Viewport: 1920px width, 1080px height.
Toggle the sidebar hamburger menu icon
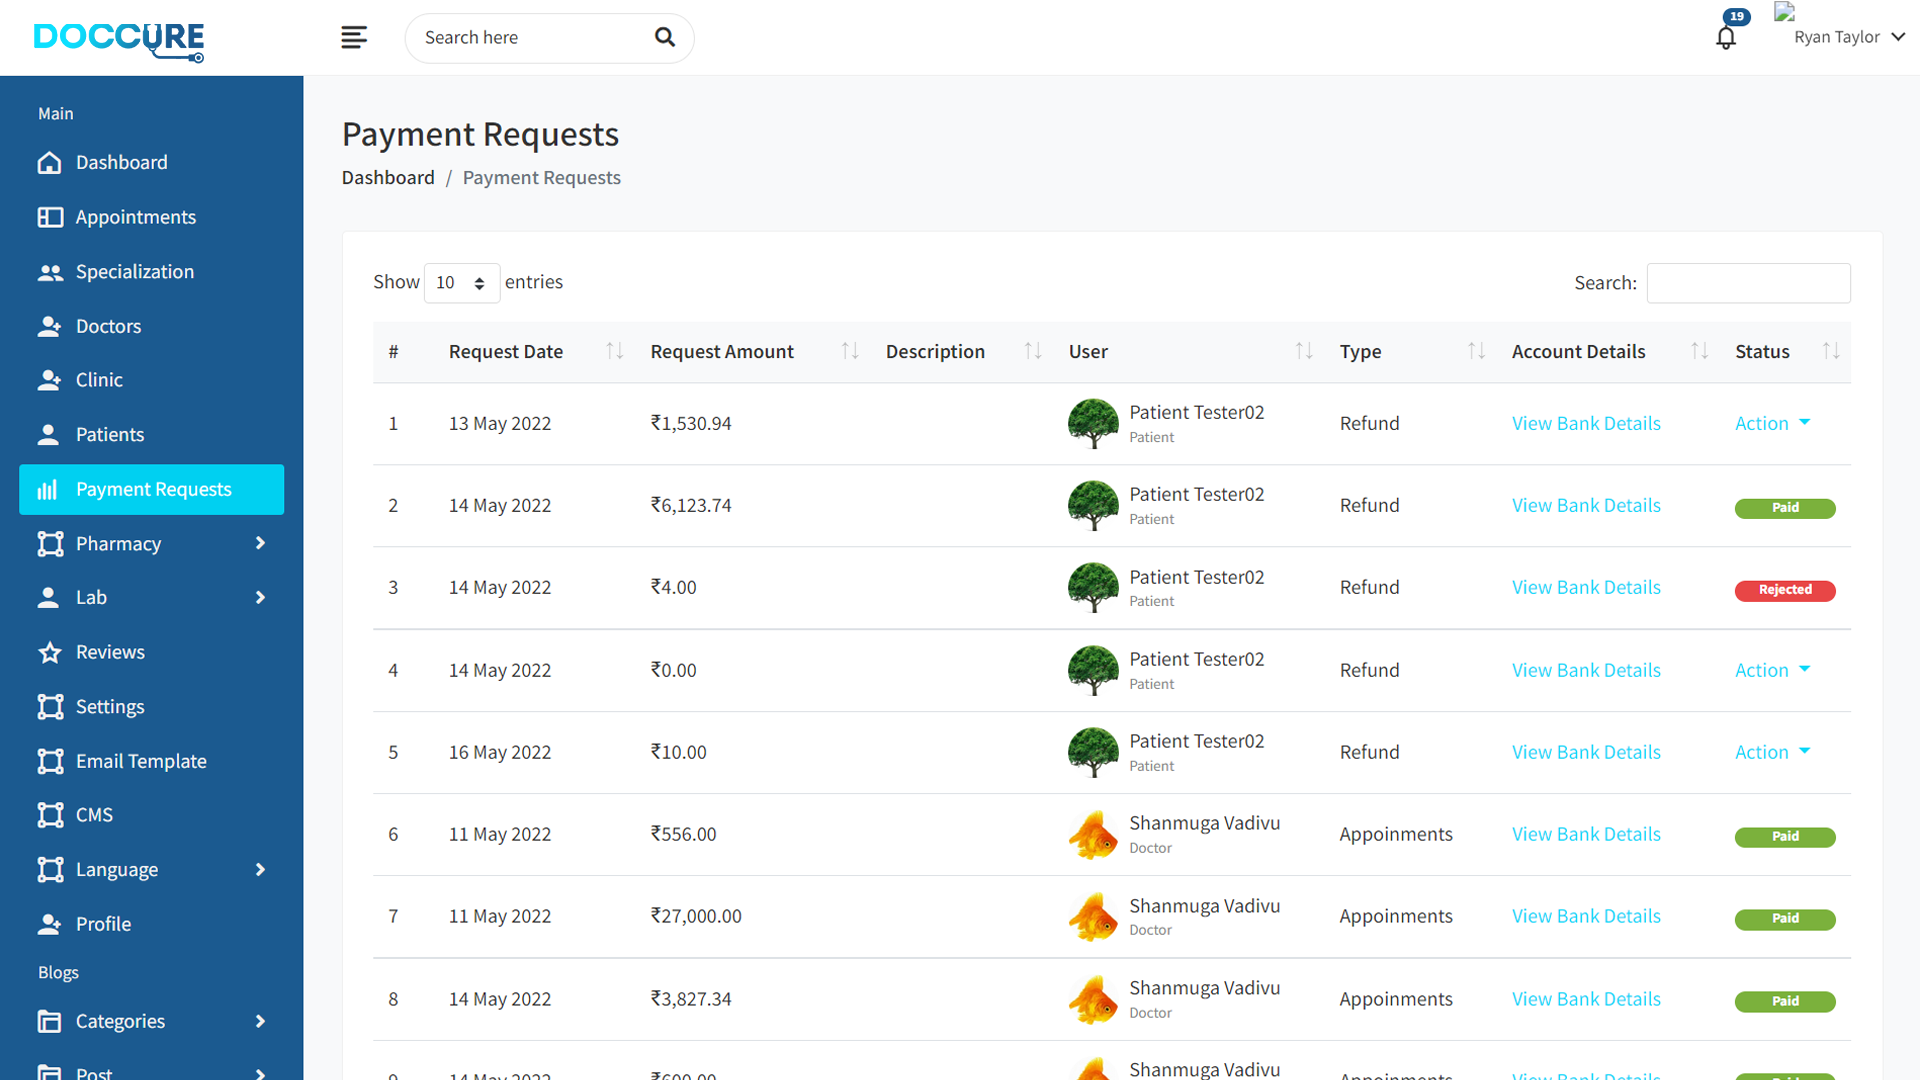coord(354,38)
